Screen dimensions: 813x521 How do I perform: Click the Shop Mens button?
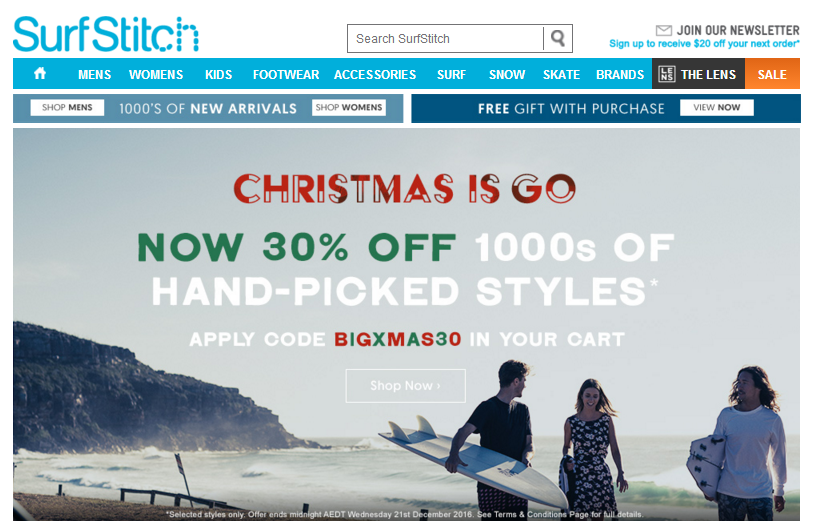pyautogui.click(x=67, y=107)
